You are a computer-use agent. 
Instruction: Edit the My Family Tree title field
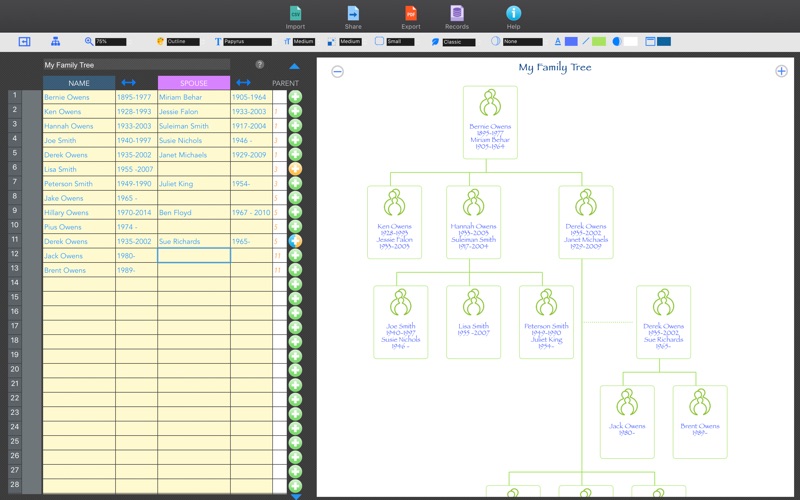[x=136, y=65]
